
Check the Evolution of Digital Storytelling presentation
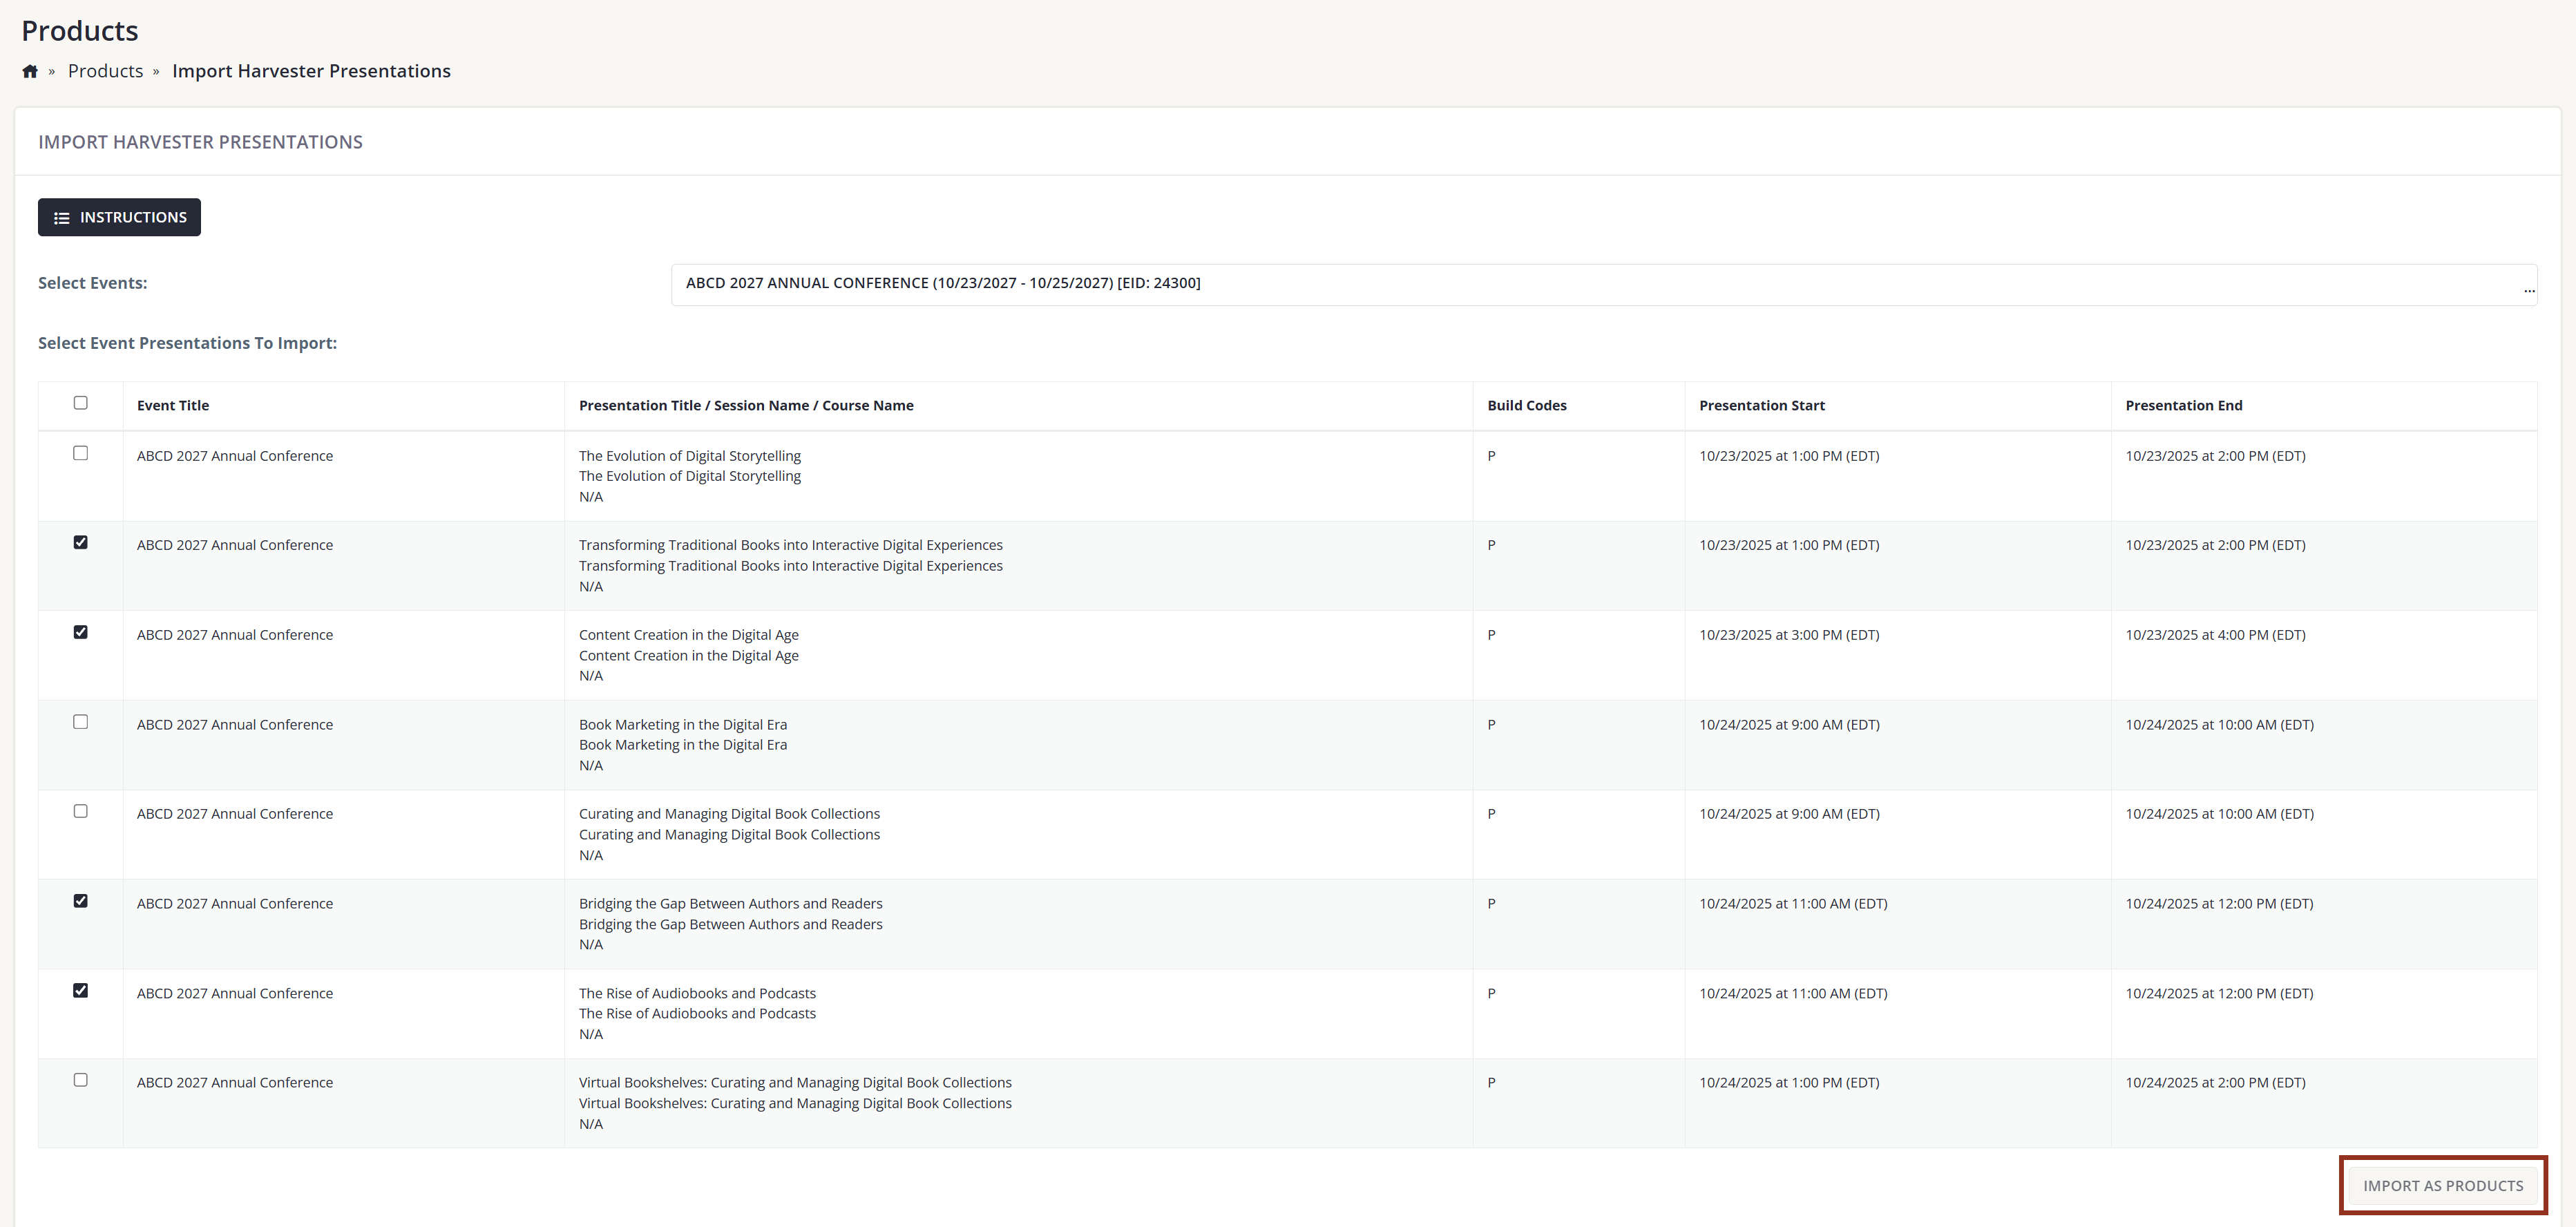80,453
